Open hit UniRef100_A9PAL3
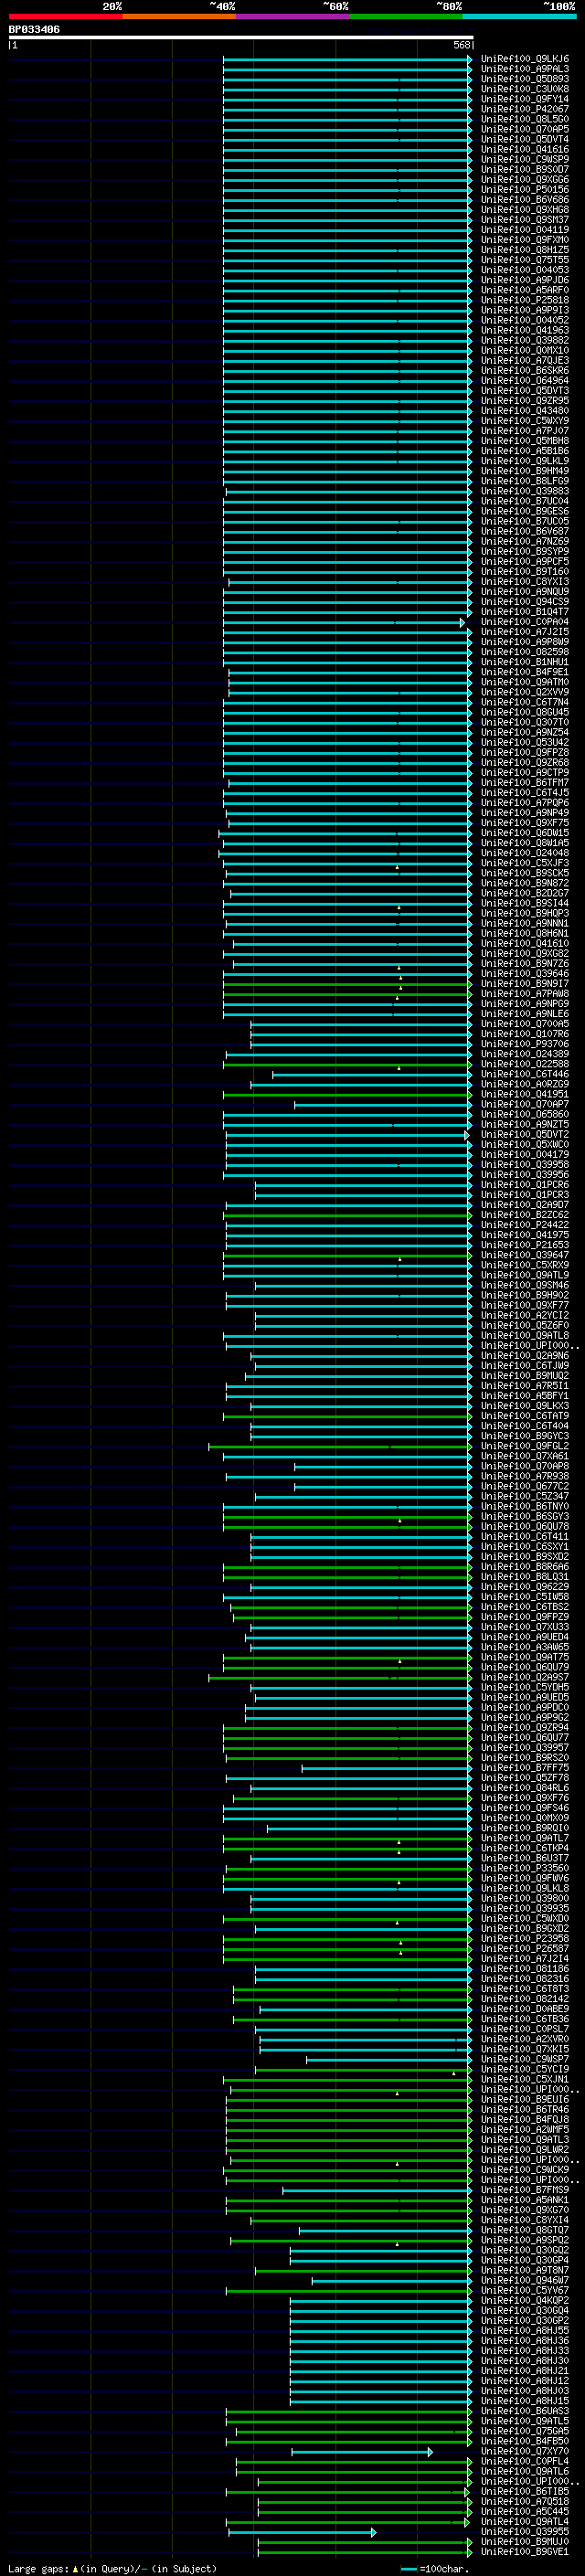Screen dimensions: 585x2576 pos(524,69)
